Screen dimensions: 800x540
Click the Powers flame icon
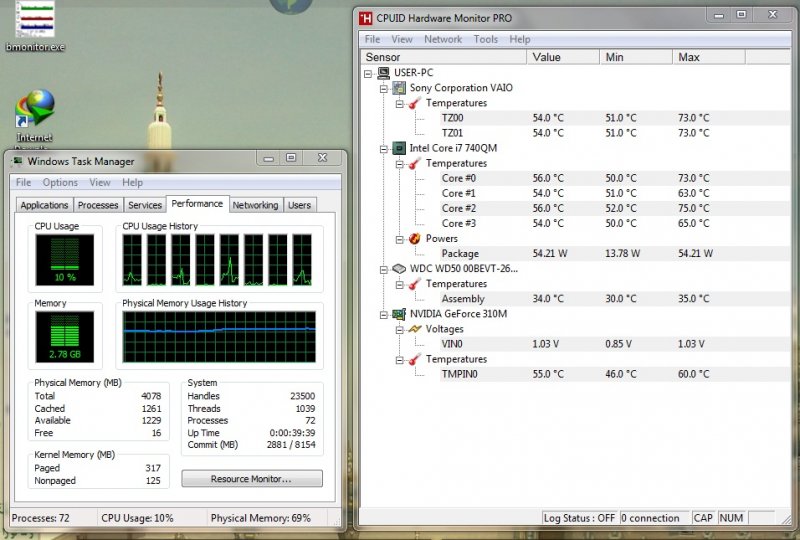415,238
